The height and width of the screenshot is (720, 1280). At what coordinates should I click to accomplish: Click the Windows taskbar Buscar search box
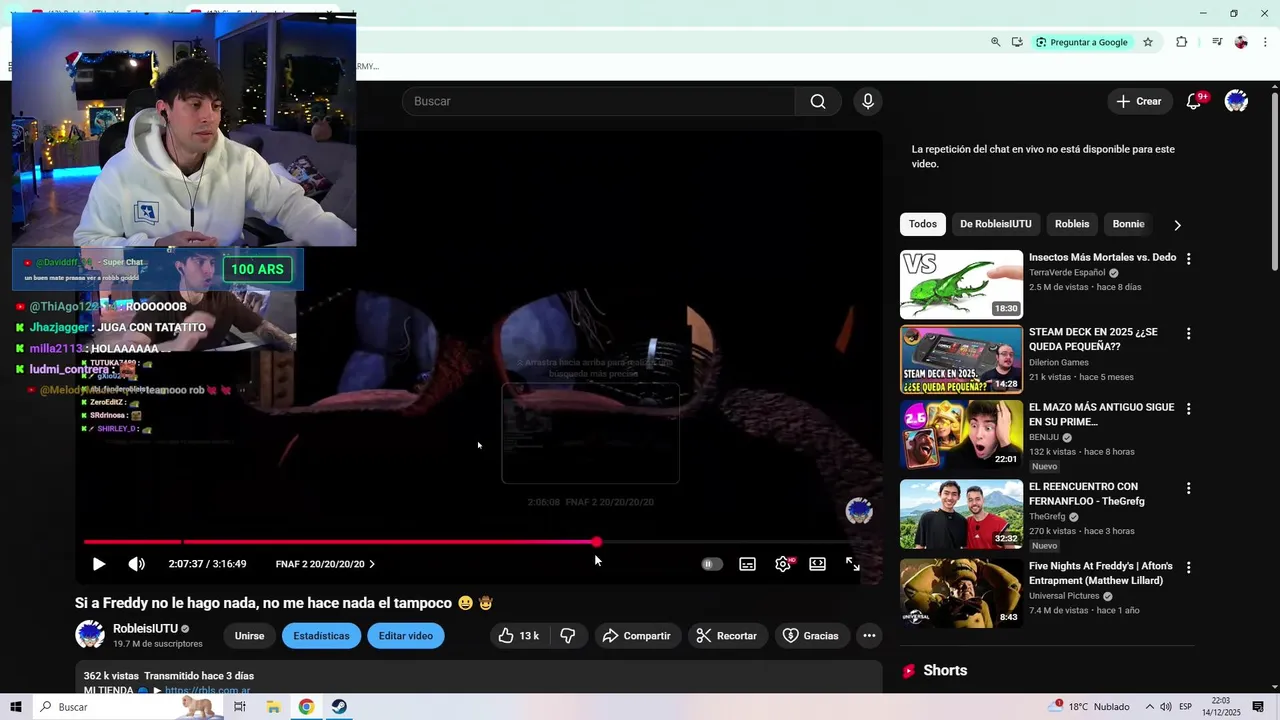click(x=128, y=707)
